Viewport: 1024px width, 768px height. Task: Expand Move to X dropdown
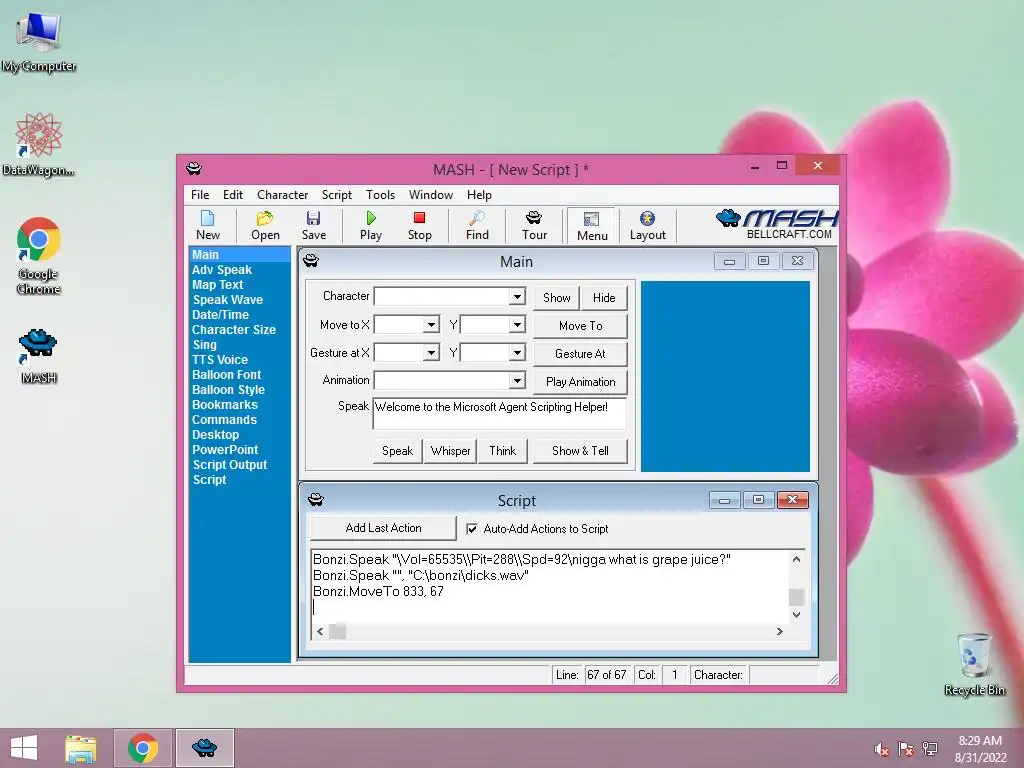click(431, 325)
